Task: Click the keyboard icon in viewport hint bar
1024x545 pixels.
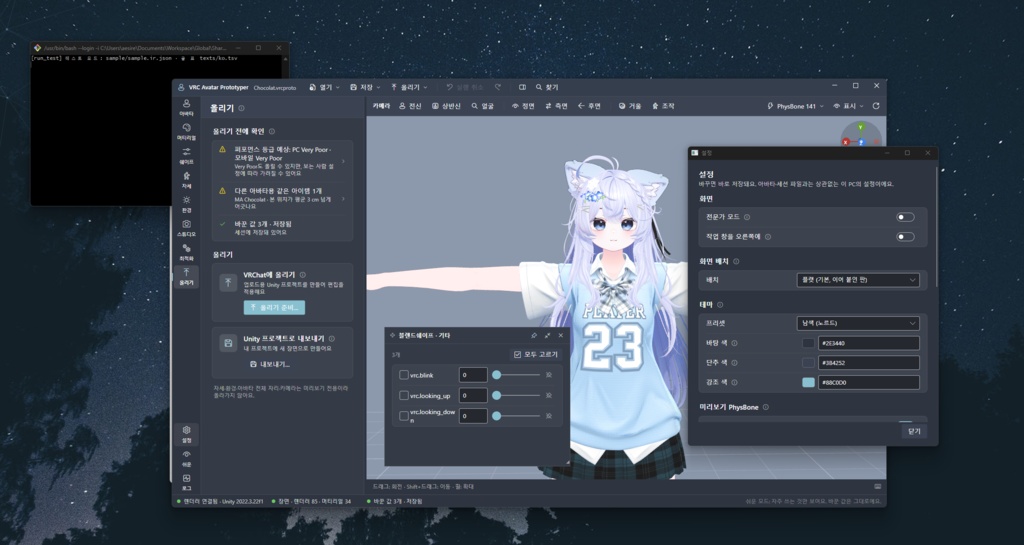Action: 878,486
